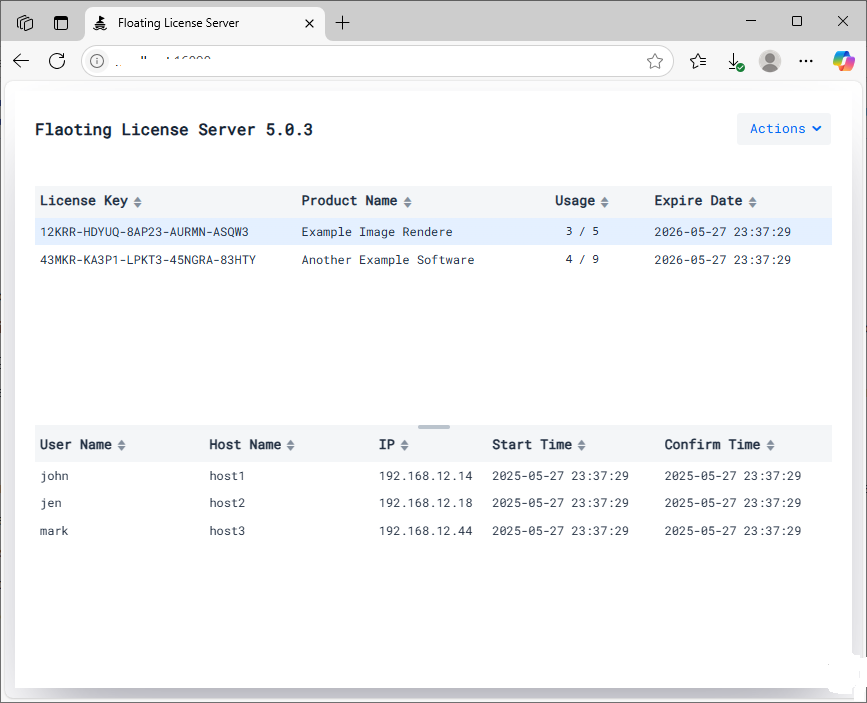The height and width of the screenshot is (703, 867).
Task: Select license key 12KRR-HDYUQ-8AP23-AURMN-ASQW3
Action: coord(144,232)
